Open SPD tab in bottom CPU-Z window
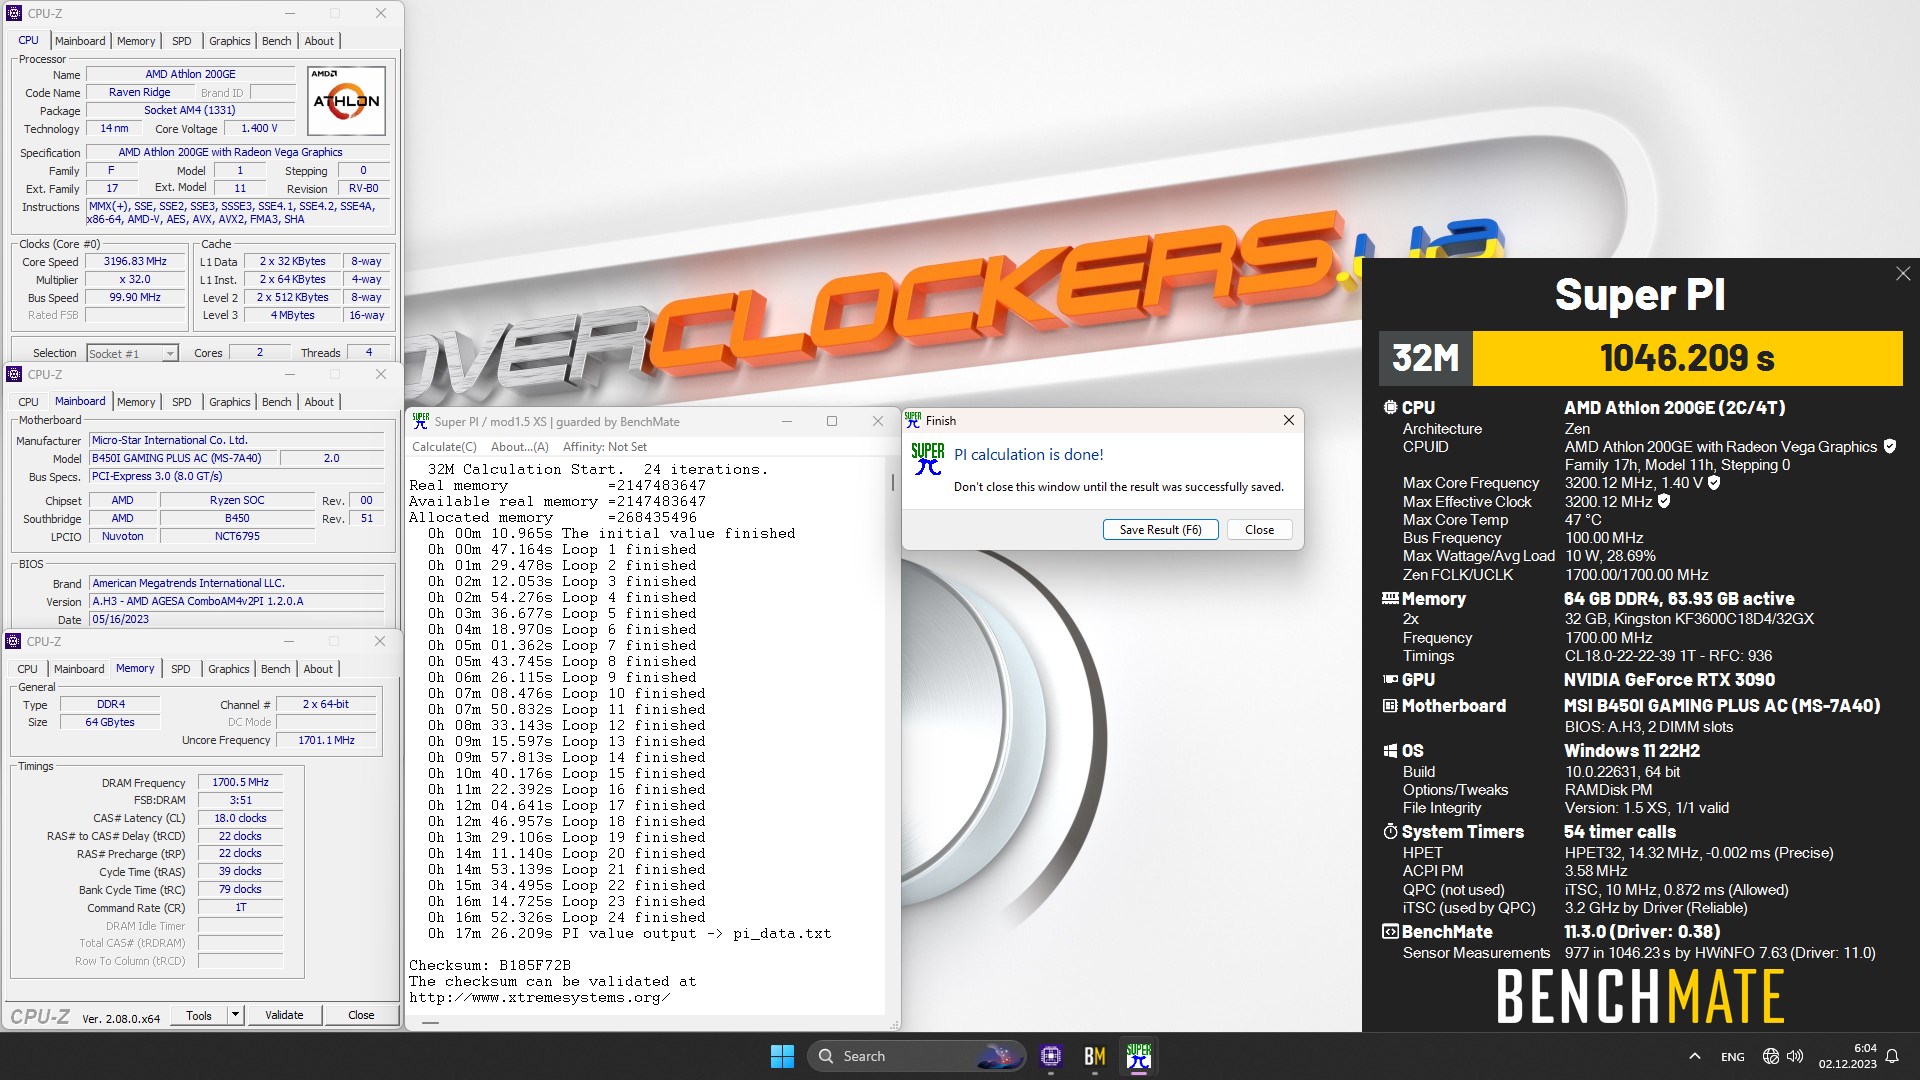The height and width of the screenshot is (1080, 1920). coord(180,669)
